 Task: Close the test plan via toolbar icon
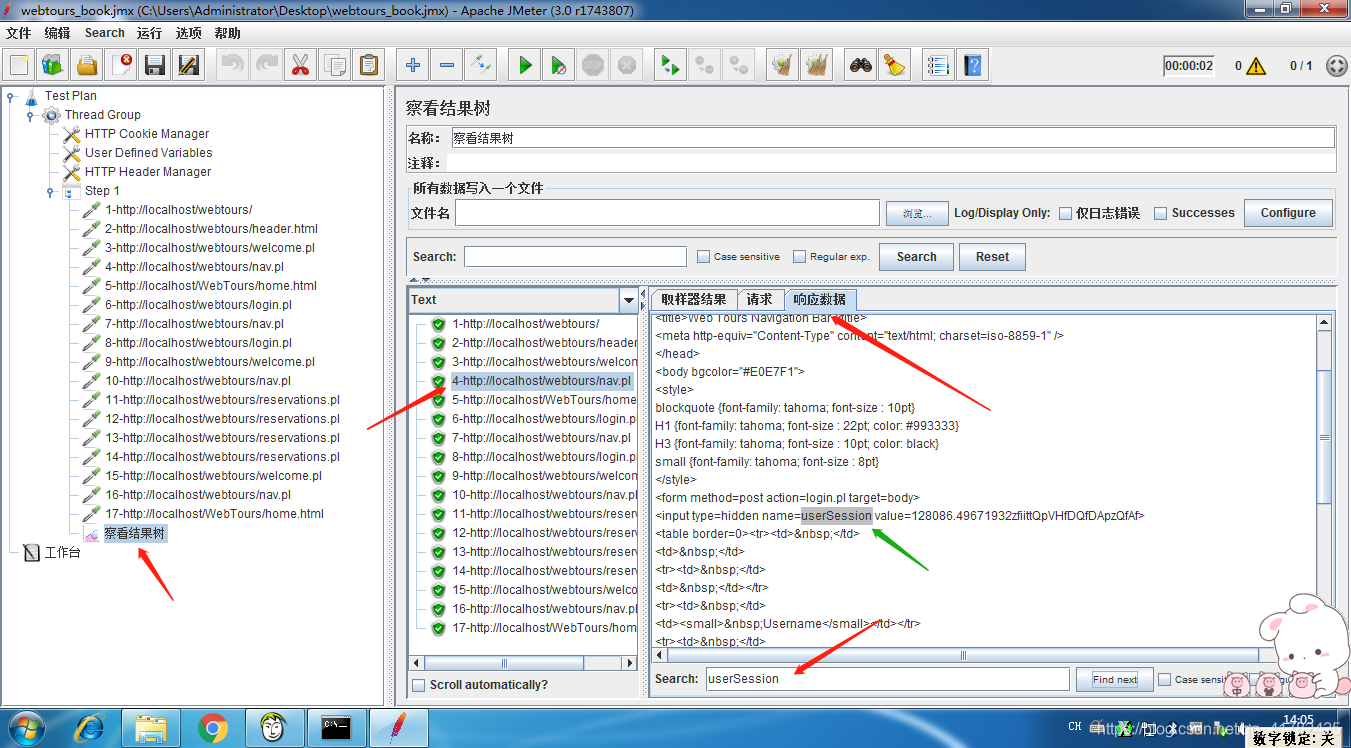pos(121,66)
